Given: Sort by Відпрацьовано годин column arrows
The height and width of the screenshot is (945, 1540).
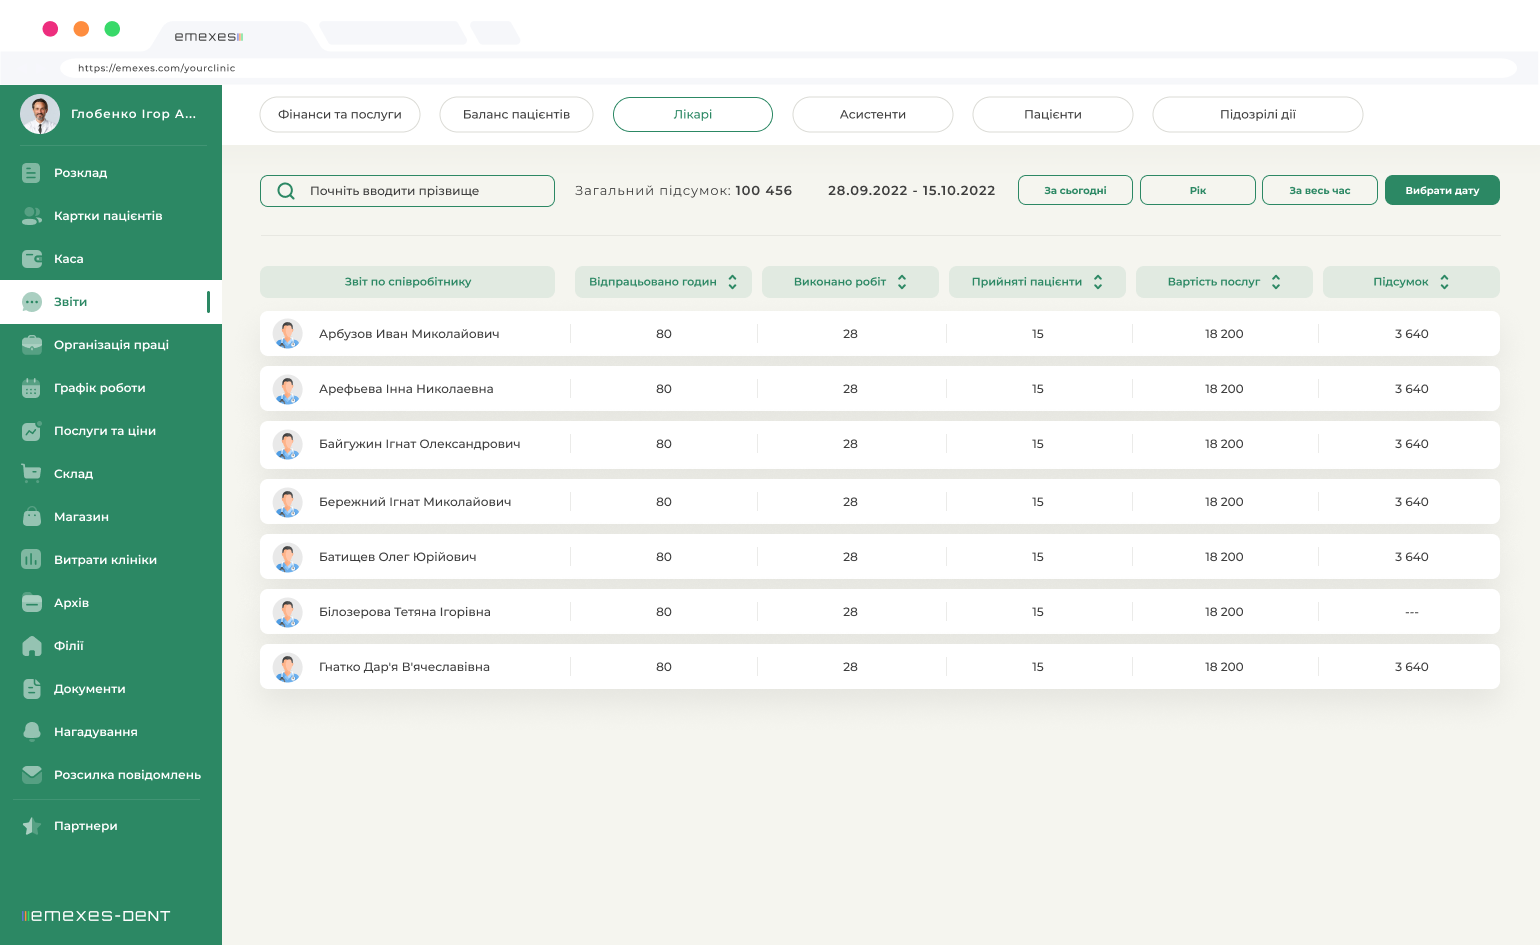Looking at the screenshot, I should point(732,282).
